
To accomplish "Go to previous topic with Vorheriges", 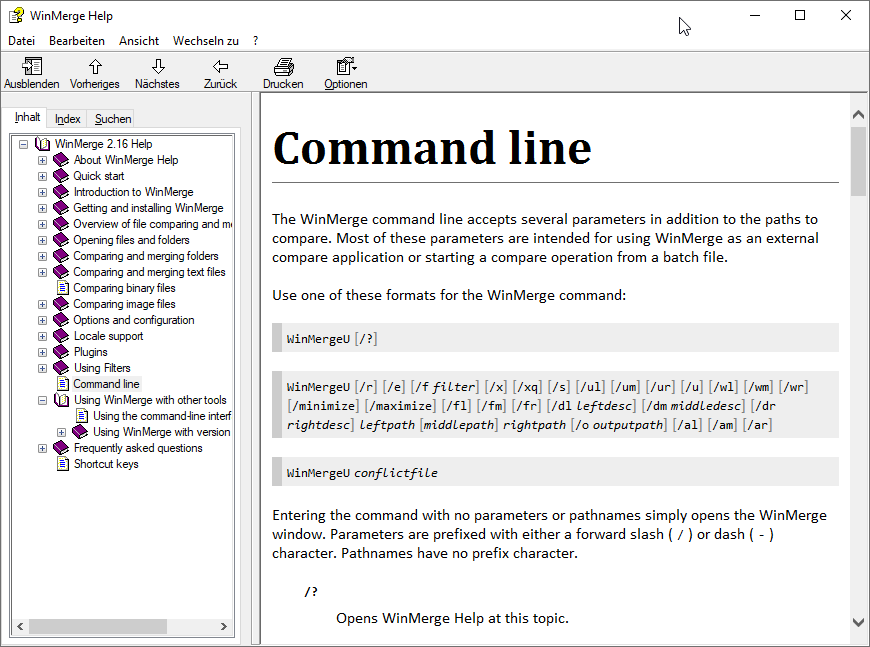I will tap(95, 67).
